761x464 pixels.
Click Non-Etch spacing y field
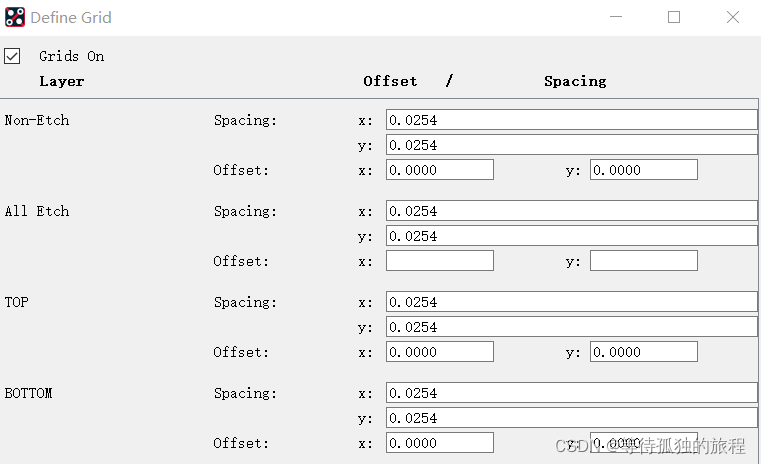pos(571,145)
